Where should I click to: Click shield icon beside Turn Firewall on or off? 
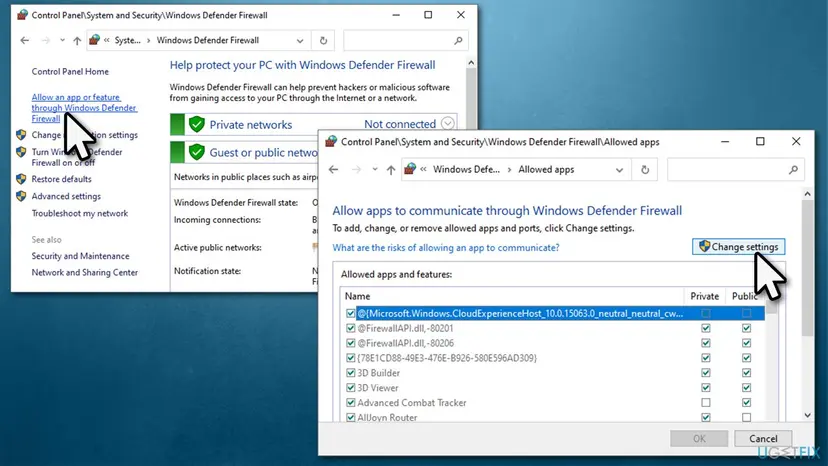click(21, 152)
